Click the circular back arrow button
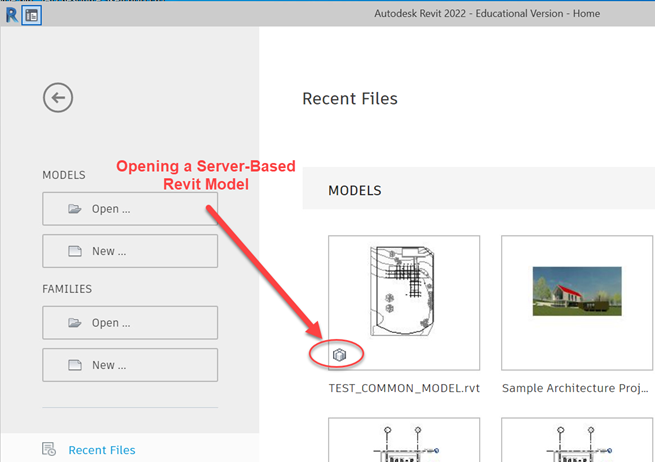The width and height of the screenshot is (655, 462). pyautogui.click(x=58, y=97)
